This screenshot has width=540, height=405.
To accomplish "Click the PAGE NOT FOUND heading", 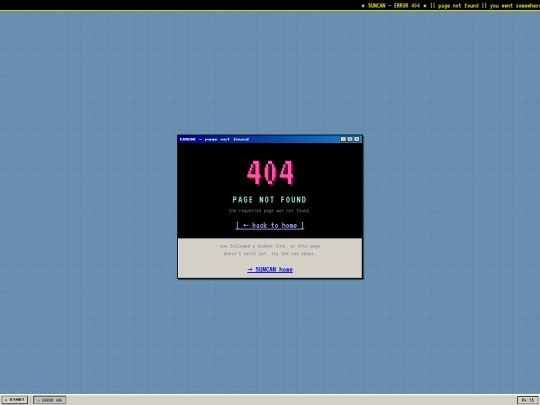I will pos(269,200).
